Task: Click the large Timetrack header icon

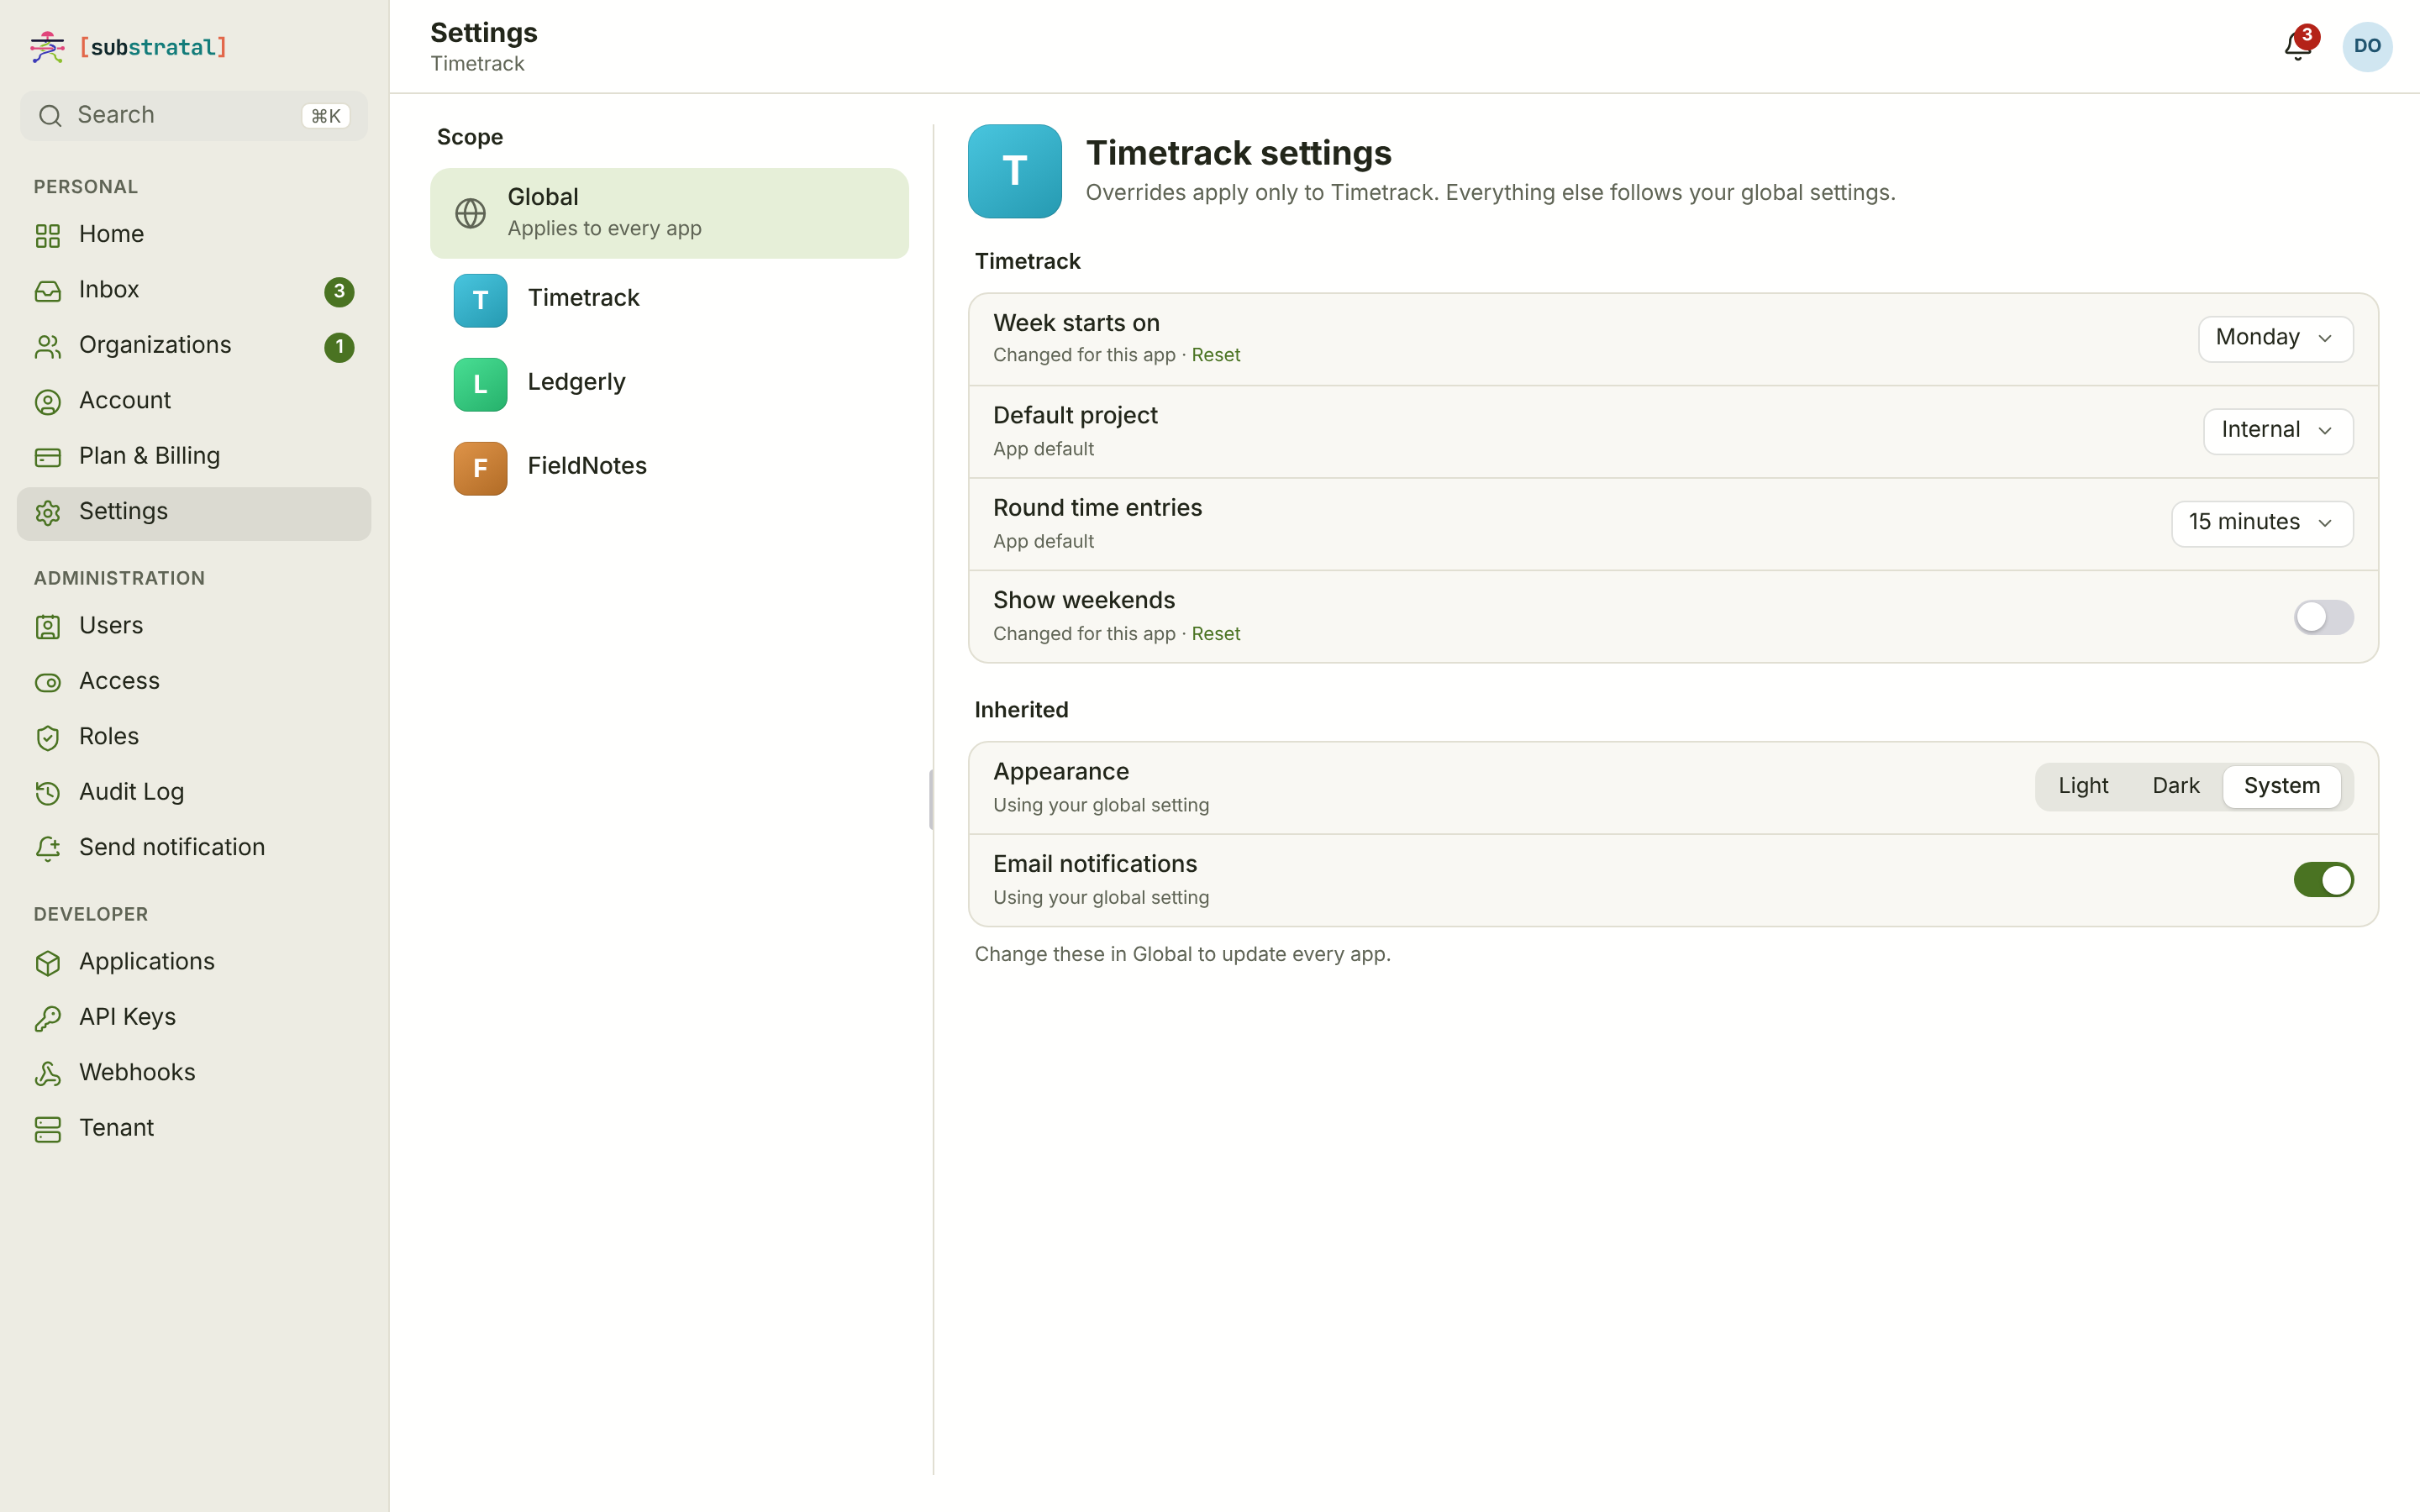Action: click(1014, 171)
